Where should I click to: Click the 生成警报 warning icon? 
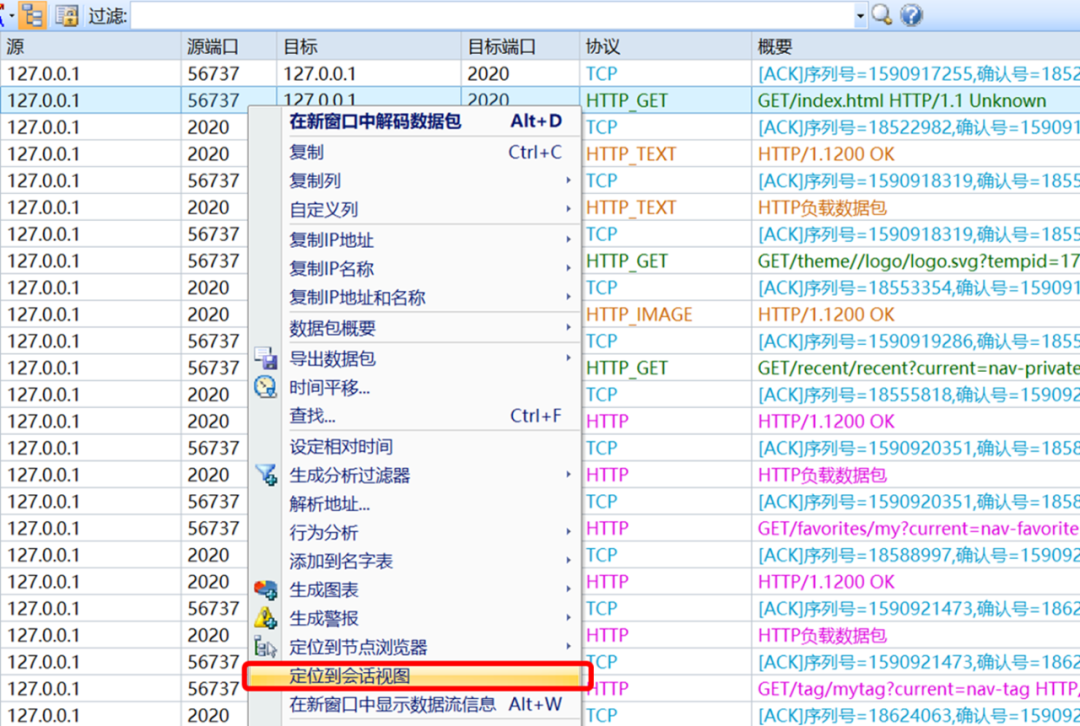(x=265, y=618)
